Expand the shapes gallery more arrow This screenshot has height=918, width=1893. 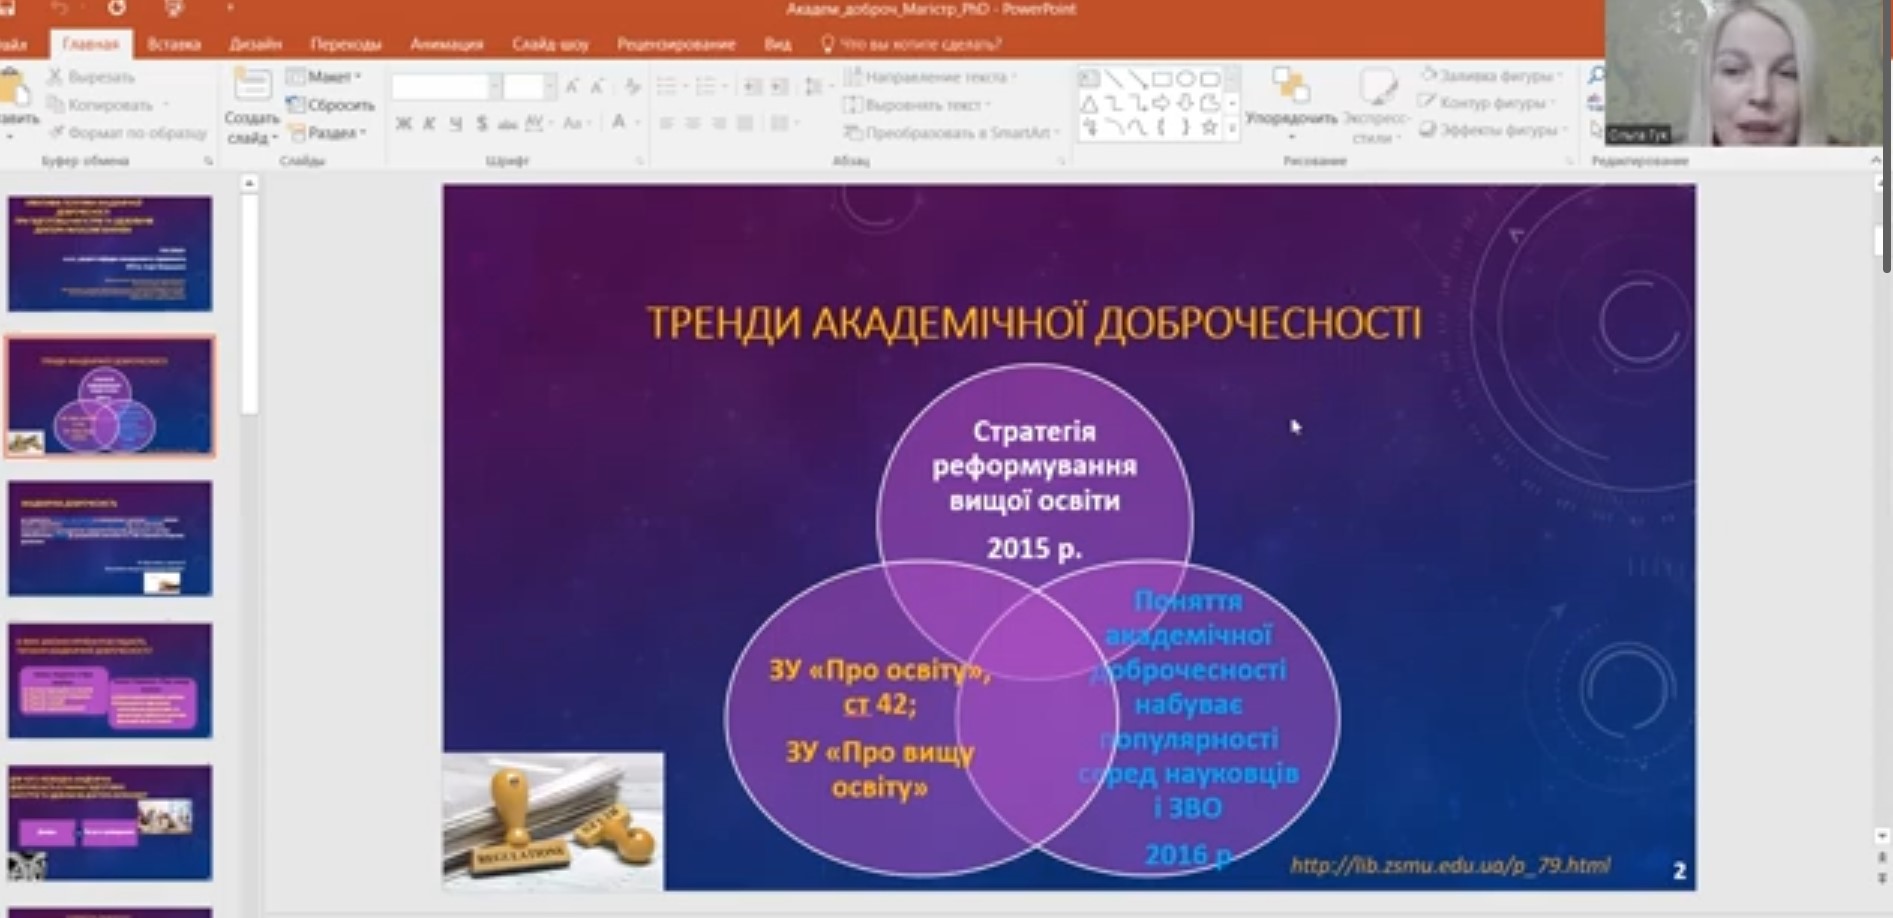[1232, 128]
